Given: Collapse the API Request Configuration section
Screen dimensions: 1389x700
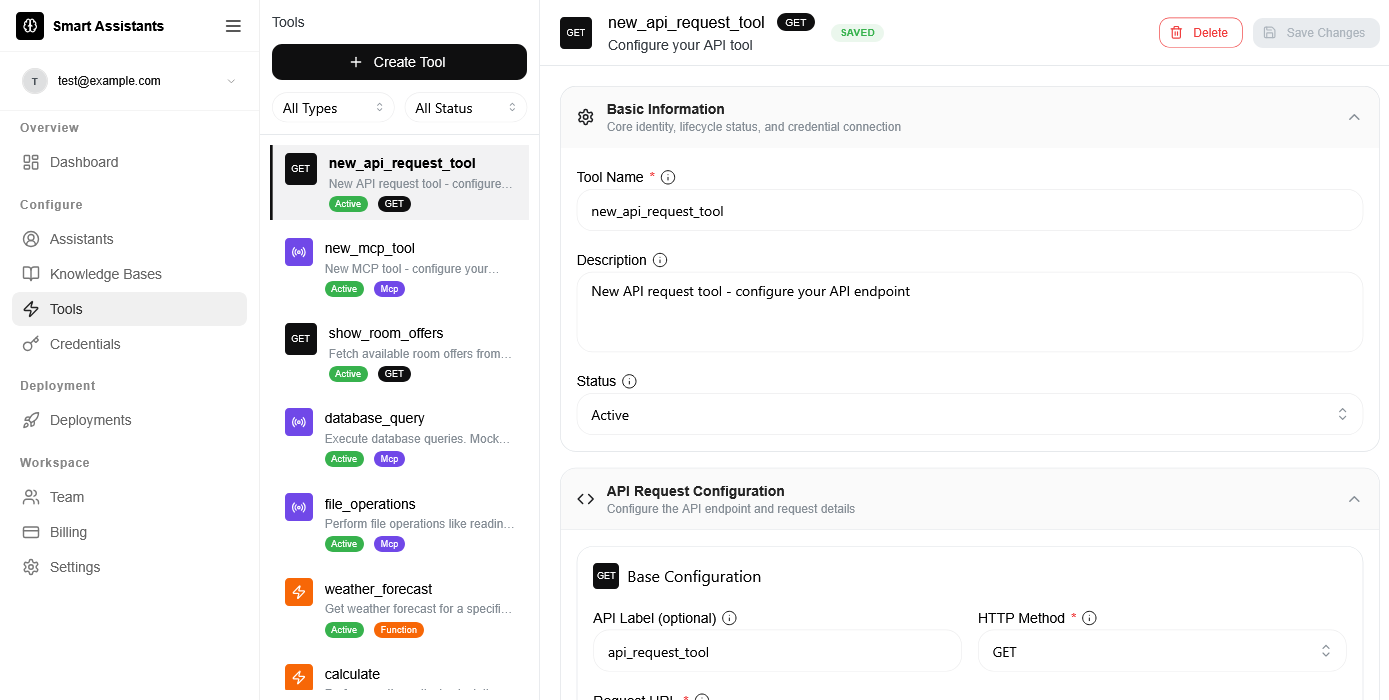Looking at the screenshot, I should (1354, 499).
